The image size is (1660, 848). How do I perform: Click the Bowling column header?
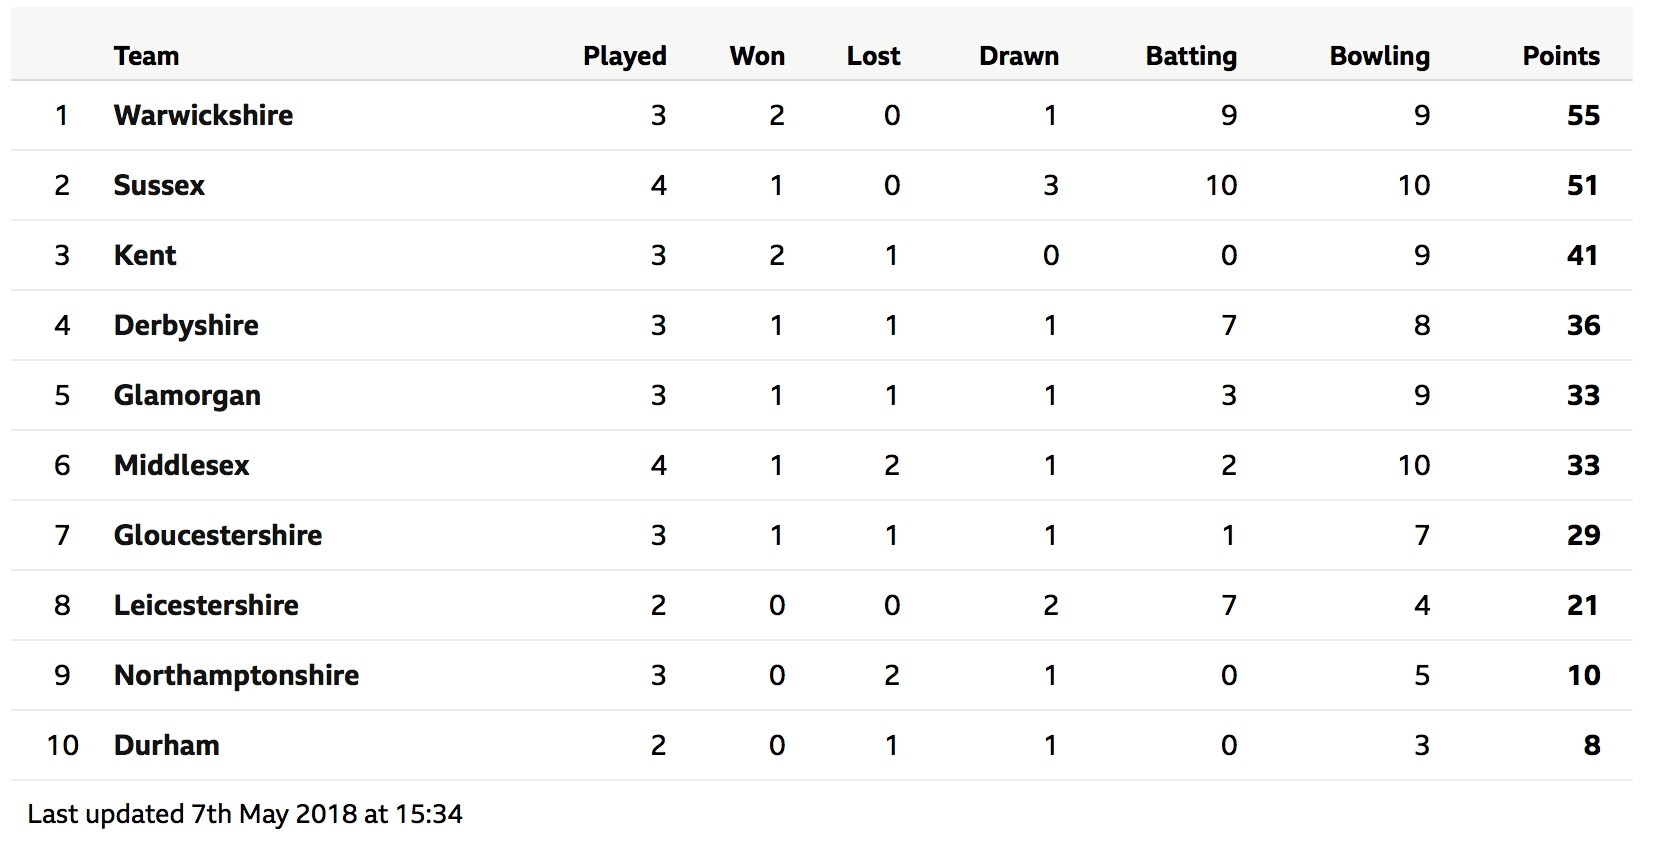(x=1379, y=56)
